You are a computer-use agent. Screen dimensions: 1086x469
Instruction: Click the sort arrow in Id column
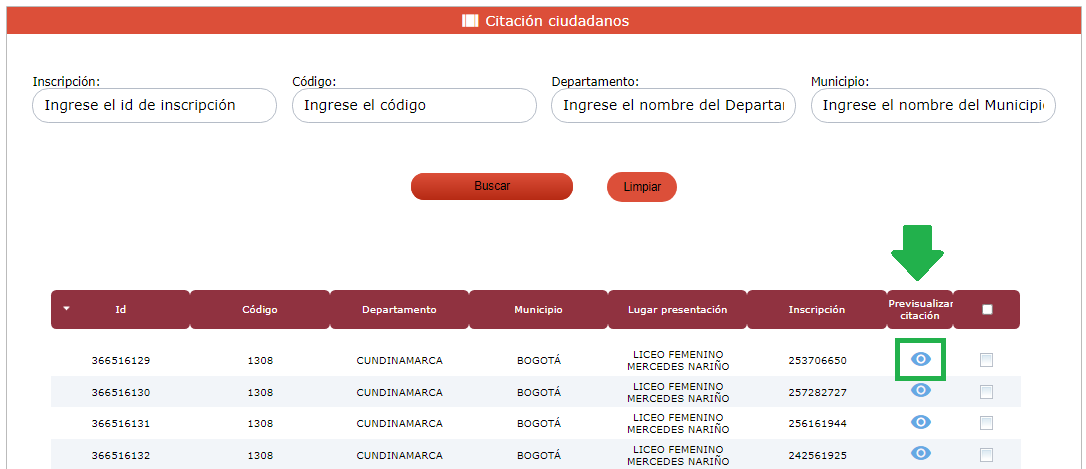coord(67,309)
